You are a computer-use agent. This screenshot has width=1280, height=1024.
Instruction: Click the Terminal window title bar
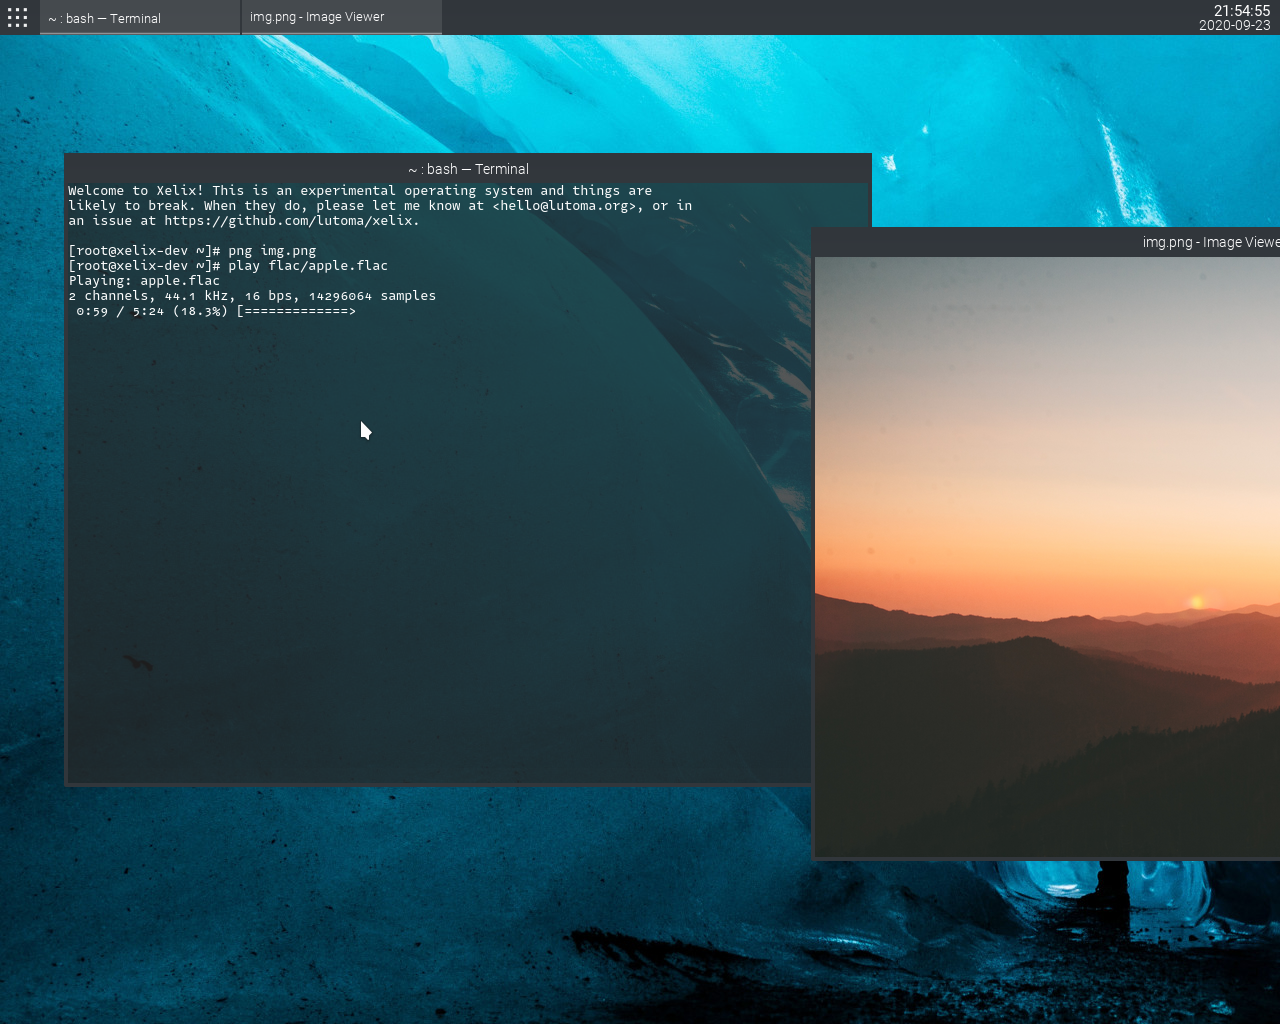(x=468, y=168)
